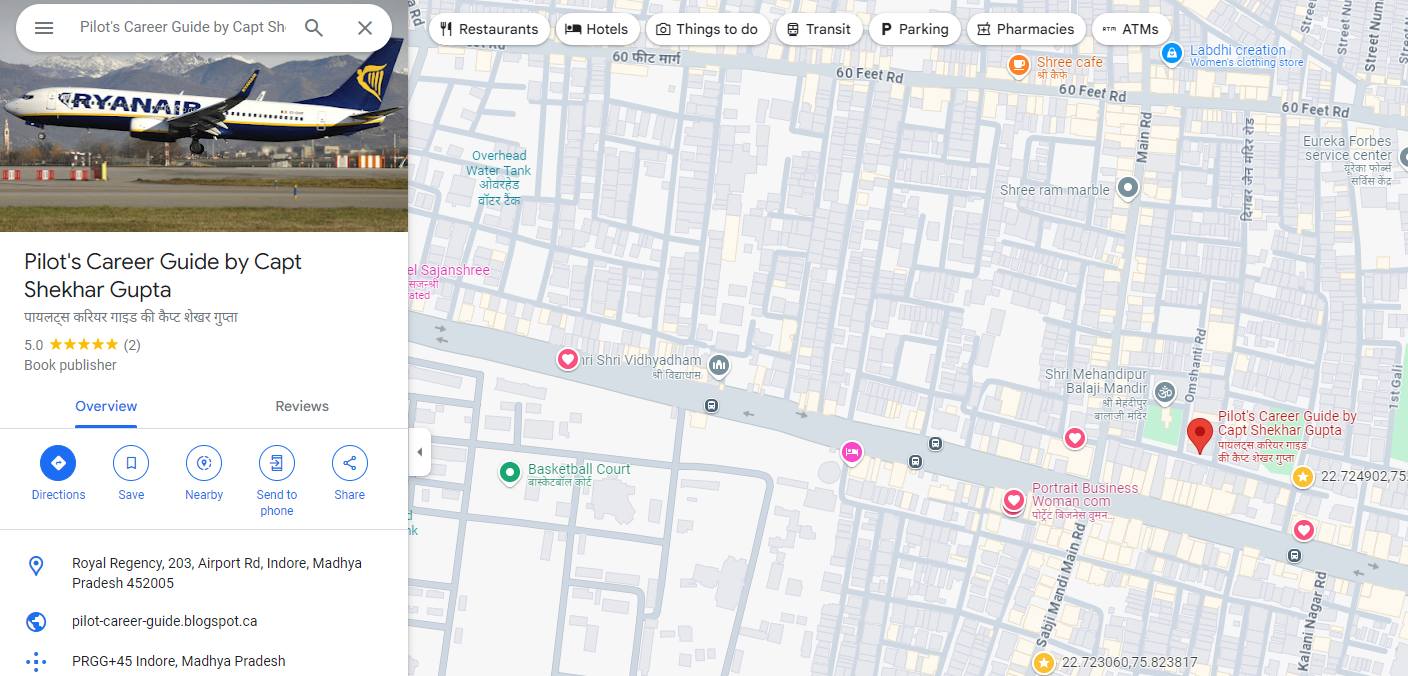Click the starred marker 22.724902
1408x676 pixels.
pyautogui.click(x=1303, y=477)
